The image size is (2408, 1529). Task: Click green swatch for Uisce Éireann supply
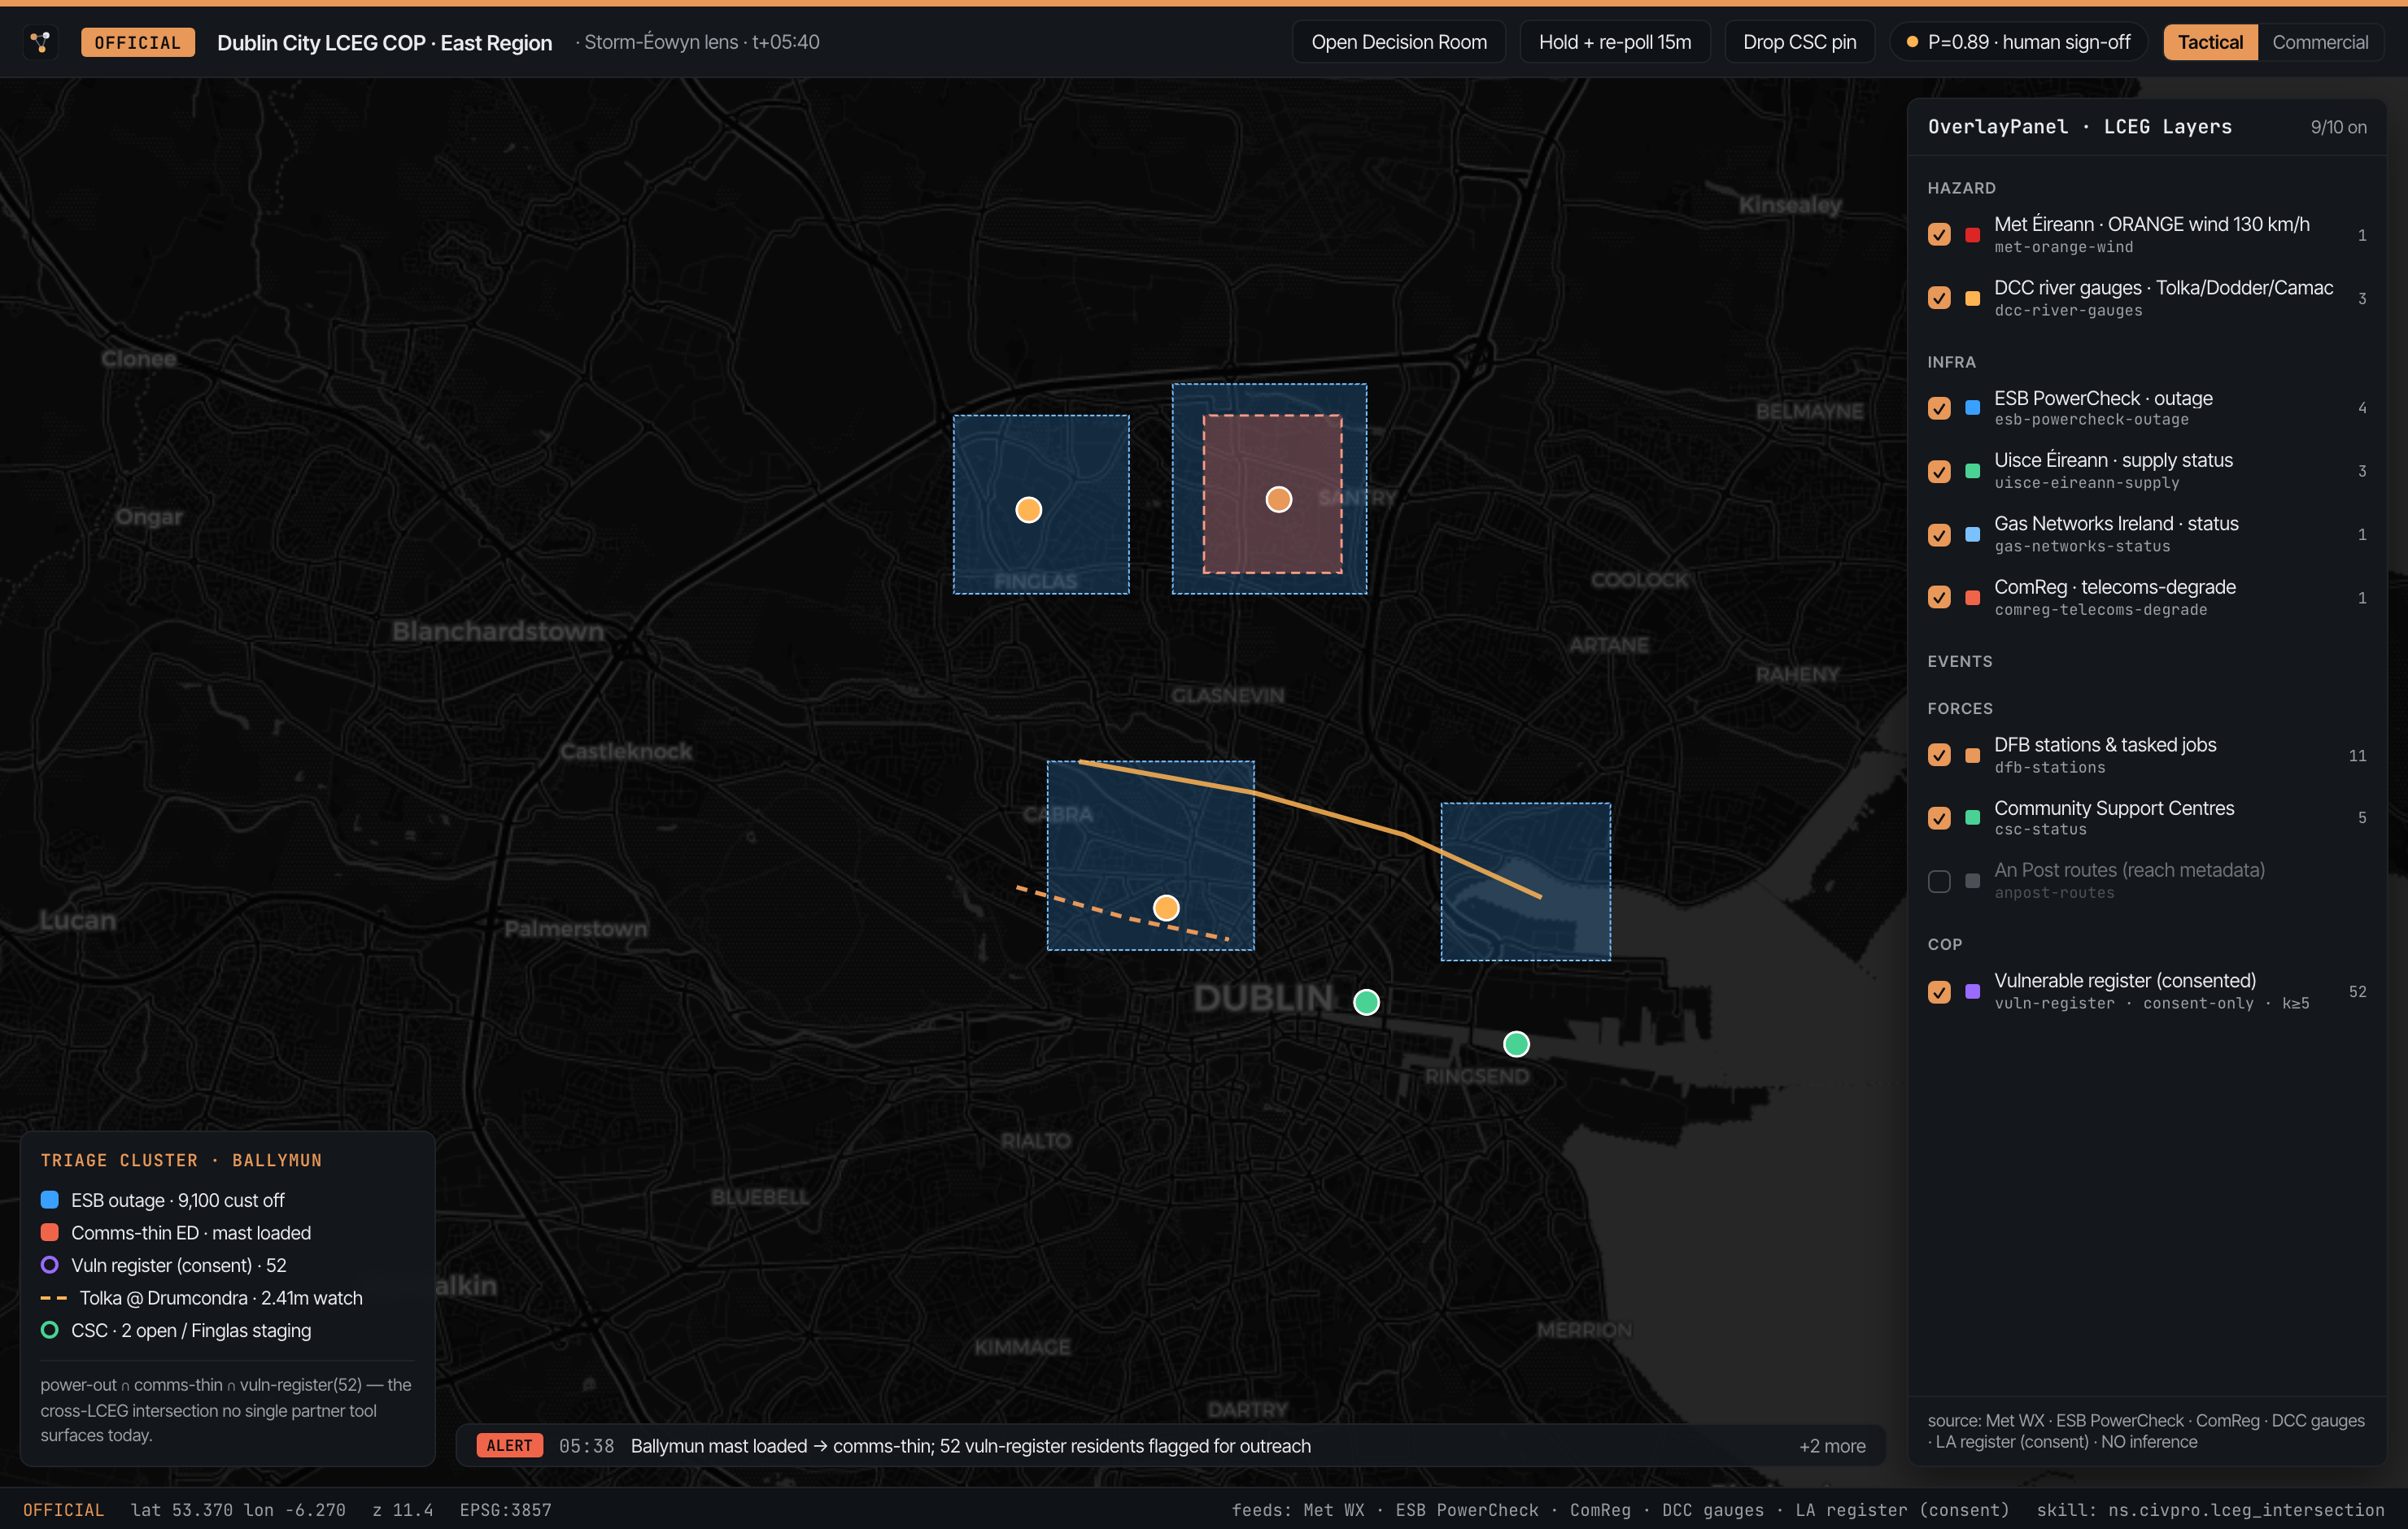point(1972,471)
